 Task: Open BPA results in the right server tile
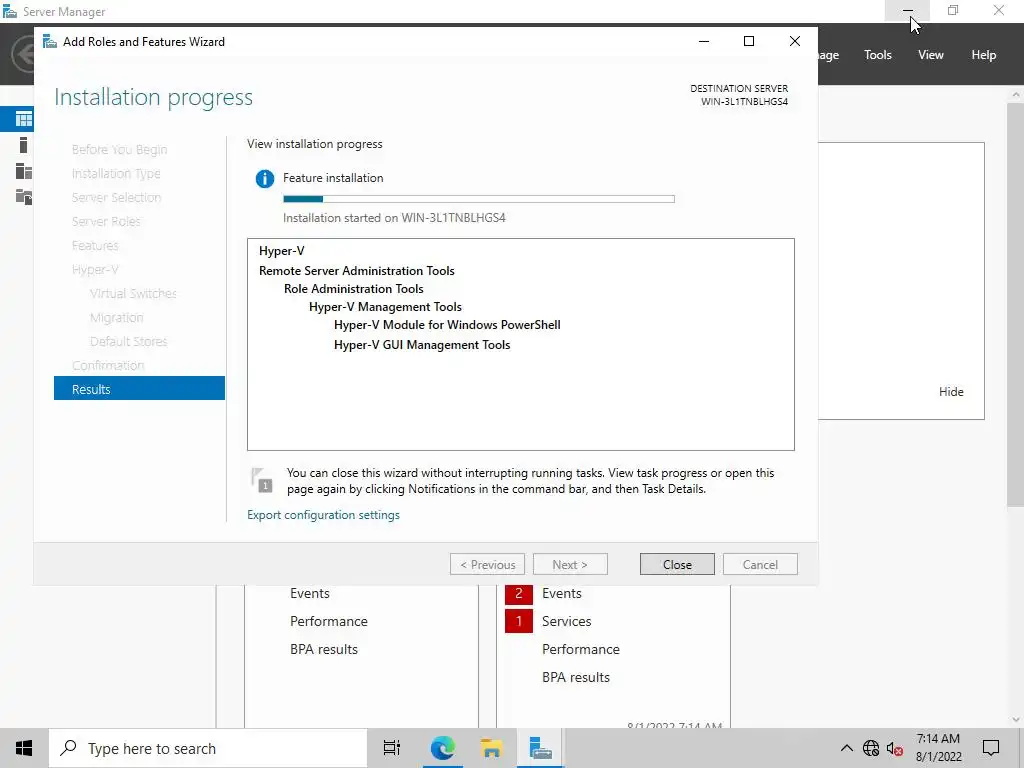click(576, 677)
